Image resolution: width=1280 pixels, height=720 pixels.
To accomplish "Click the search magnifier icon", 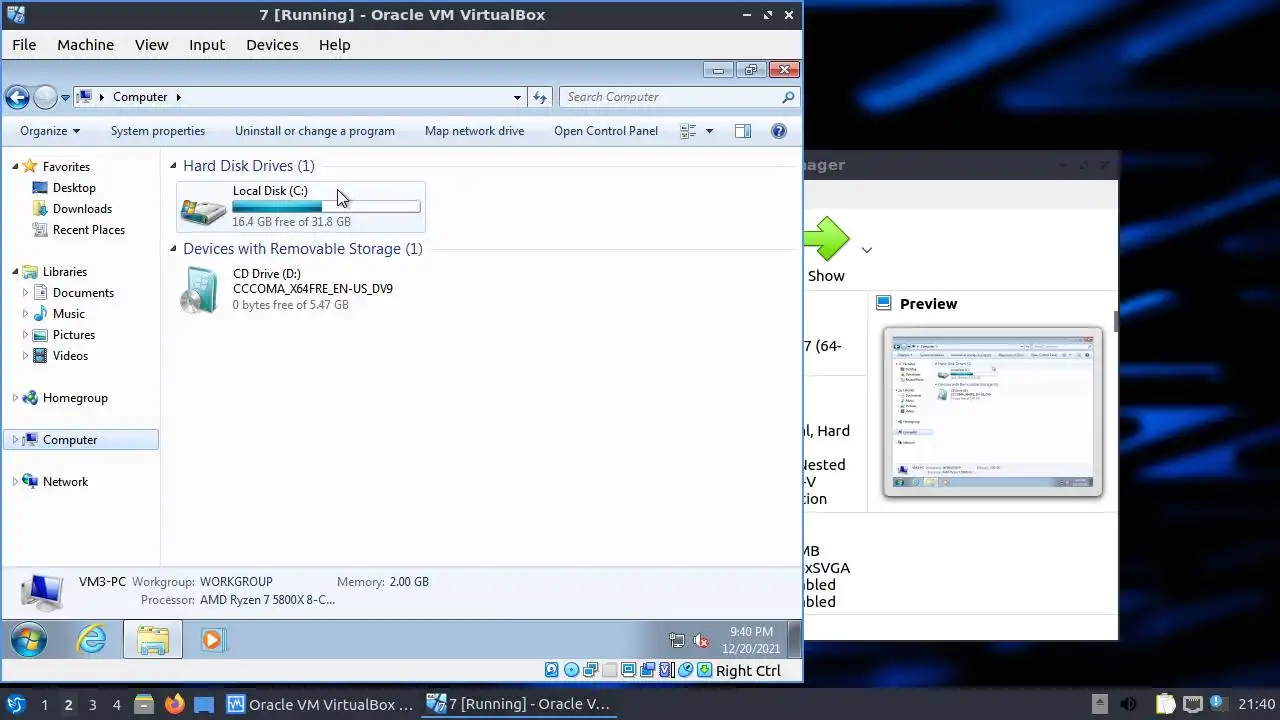I will point(788,97).
